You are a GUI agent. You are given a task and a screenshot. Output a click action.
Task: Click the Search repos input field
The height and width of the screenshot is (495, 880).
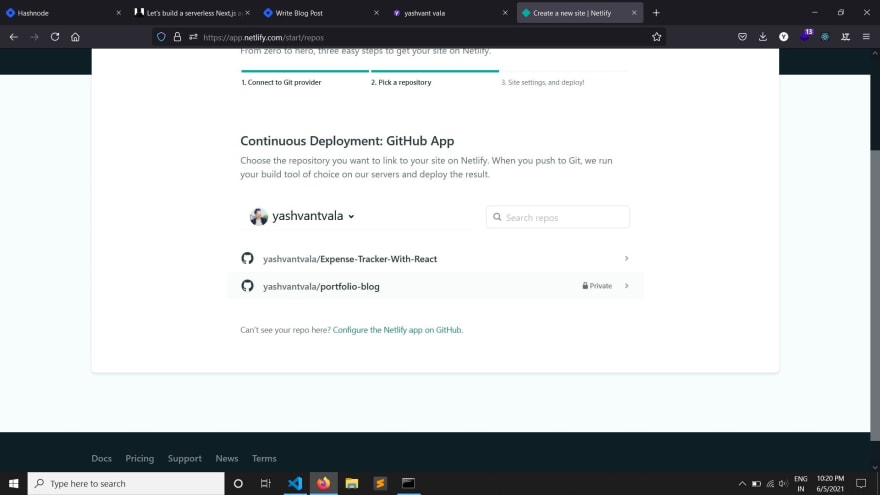[x=558, y=217]
